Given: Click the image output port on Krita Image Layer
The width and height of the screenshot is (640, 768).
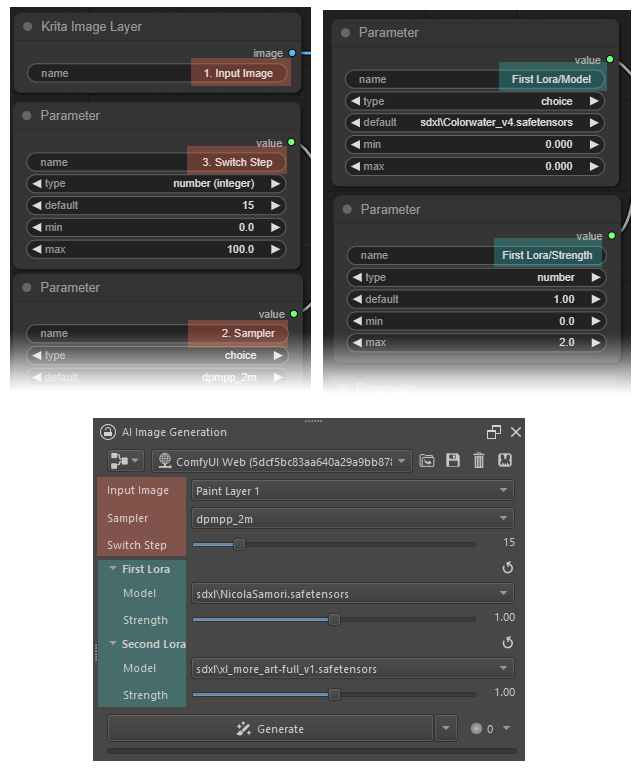Looking at the screenshot, I should 292,53.
